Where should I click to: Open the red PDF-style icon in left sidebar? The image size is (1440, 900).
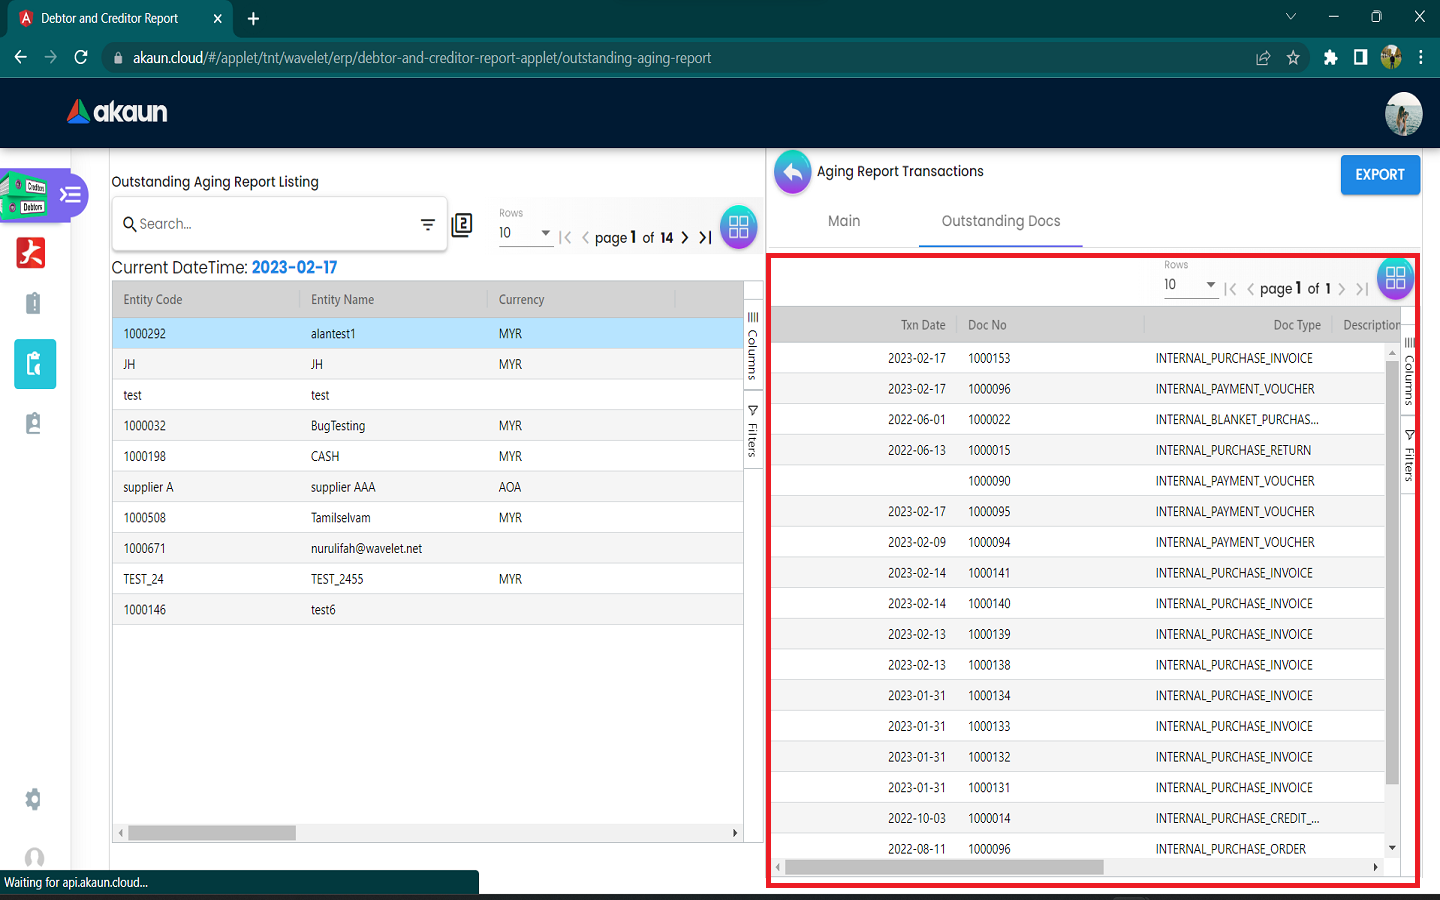[x=31, y=253]
